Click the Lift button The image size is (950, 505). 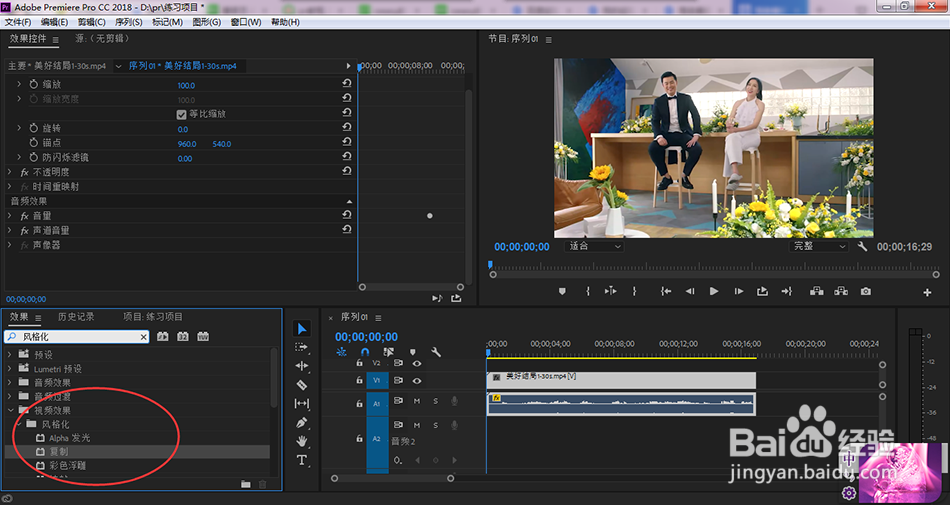[x=817, y=291]
